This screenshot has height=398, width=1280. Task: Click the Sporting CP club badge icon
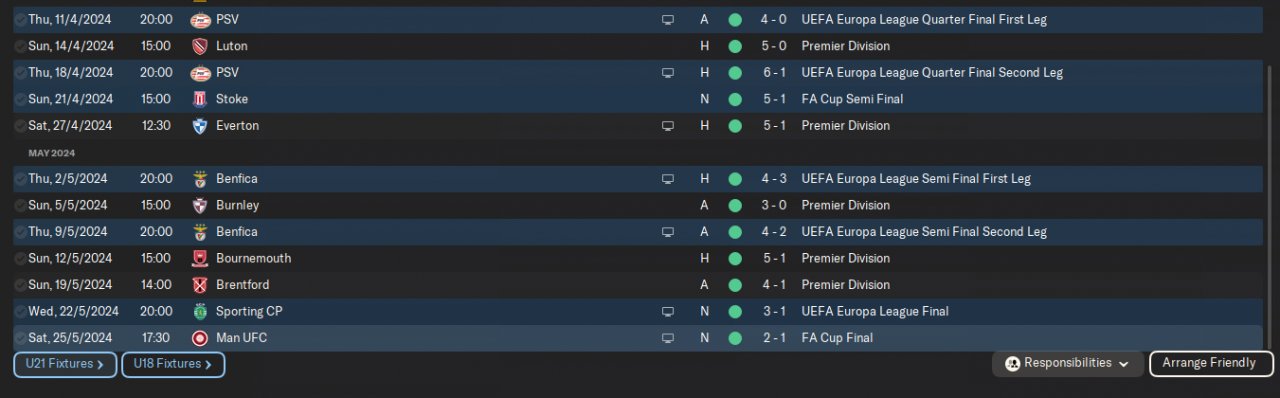point(200,311)
